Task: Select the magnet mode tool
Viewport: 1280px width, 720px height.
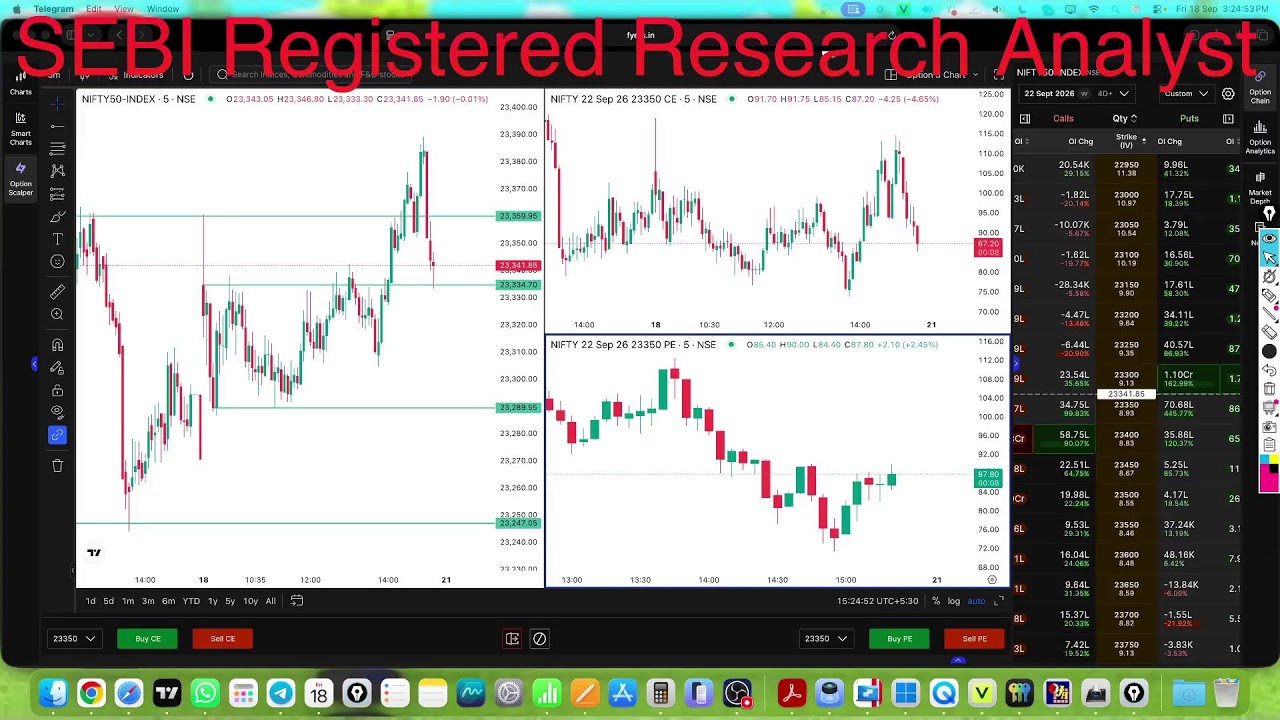Action: (x=57, y=345)
